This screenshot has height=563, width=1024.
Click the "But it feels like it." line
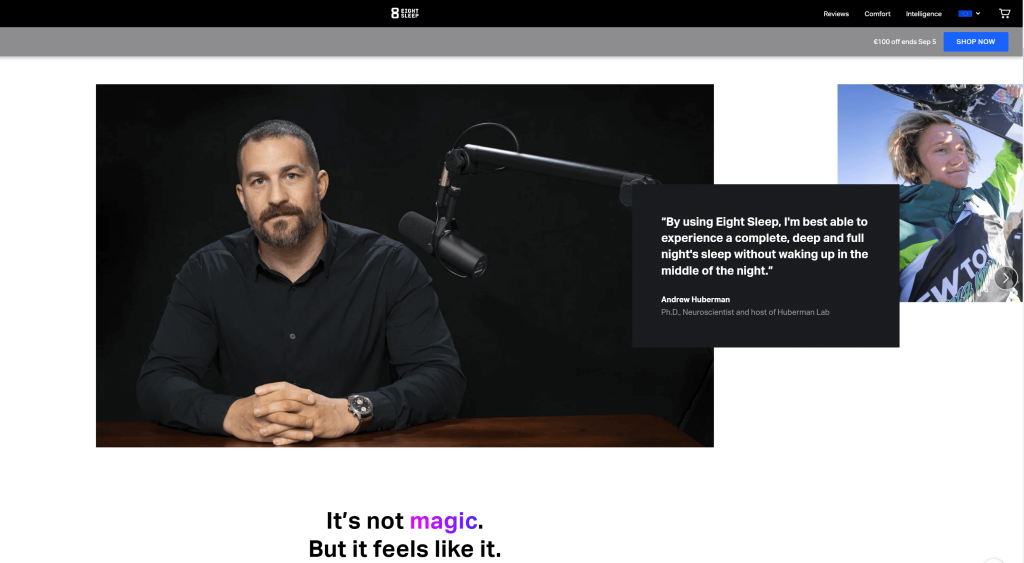[404, 549]
